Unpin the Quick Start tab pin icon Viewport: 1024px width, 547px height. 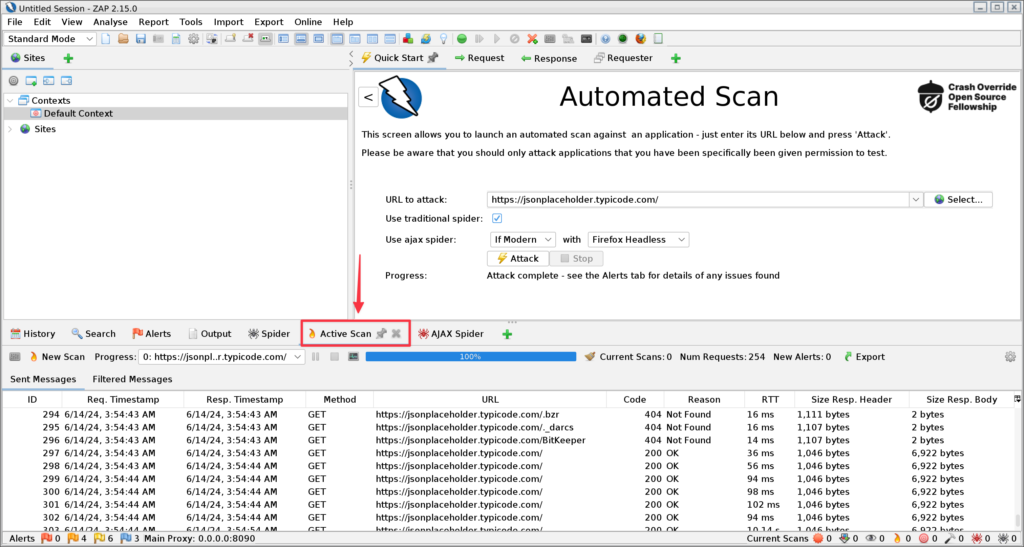pyautogui.click(x=432, y=57)
